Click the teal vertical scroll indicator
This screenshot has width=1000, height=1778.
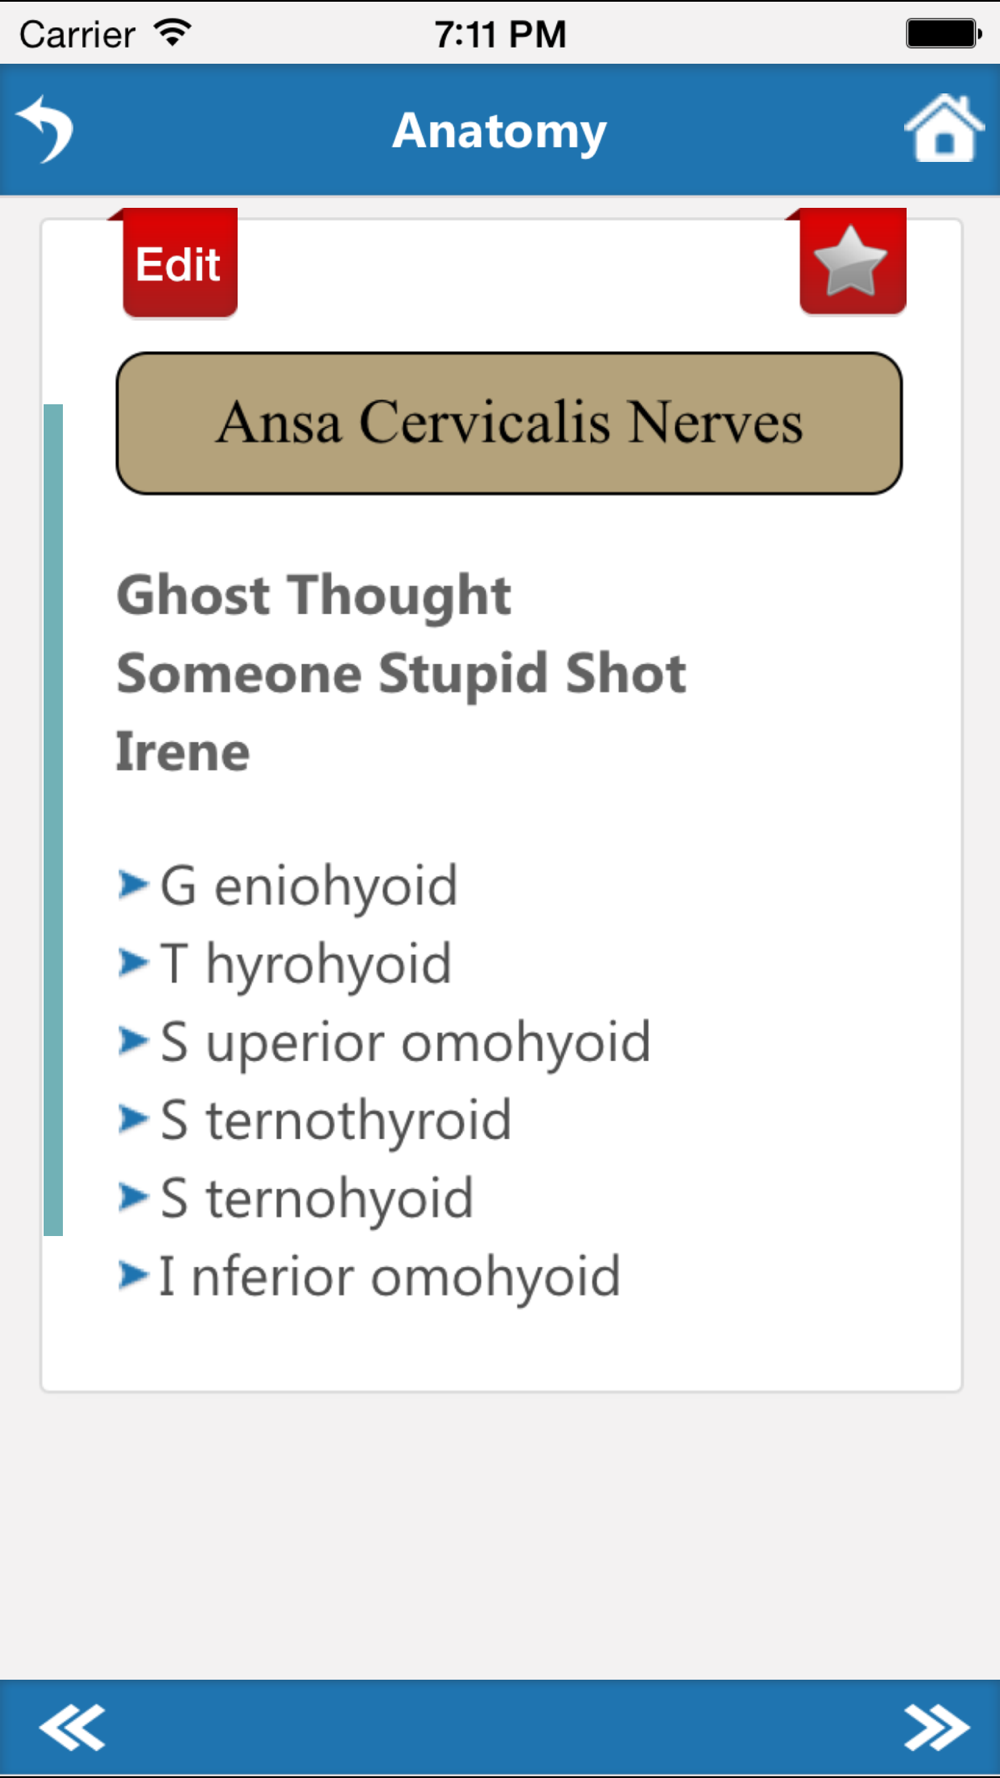53,820
